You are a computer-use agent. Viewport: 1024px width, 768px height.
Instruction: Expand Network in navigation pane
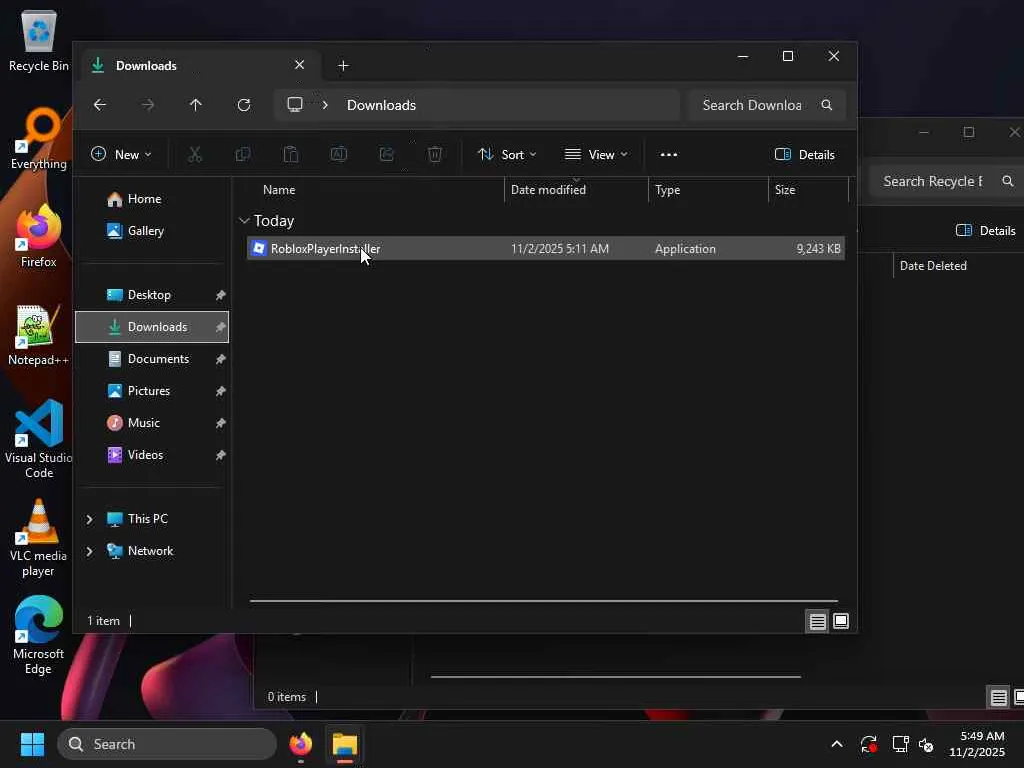tap(89, 551)
